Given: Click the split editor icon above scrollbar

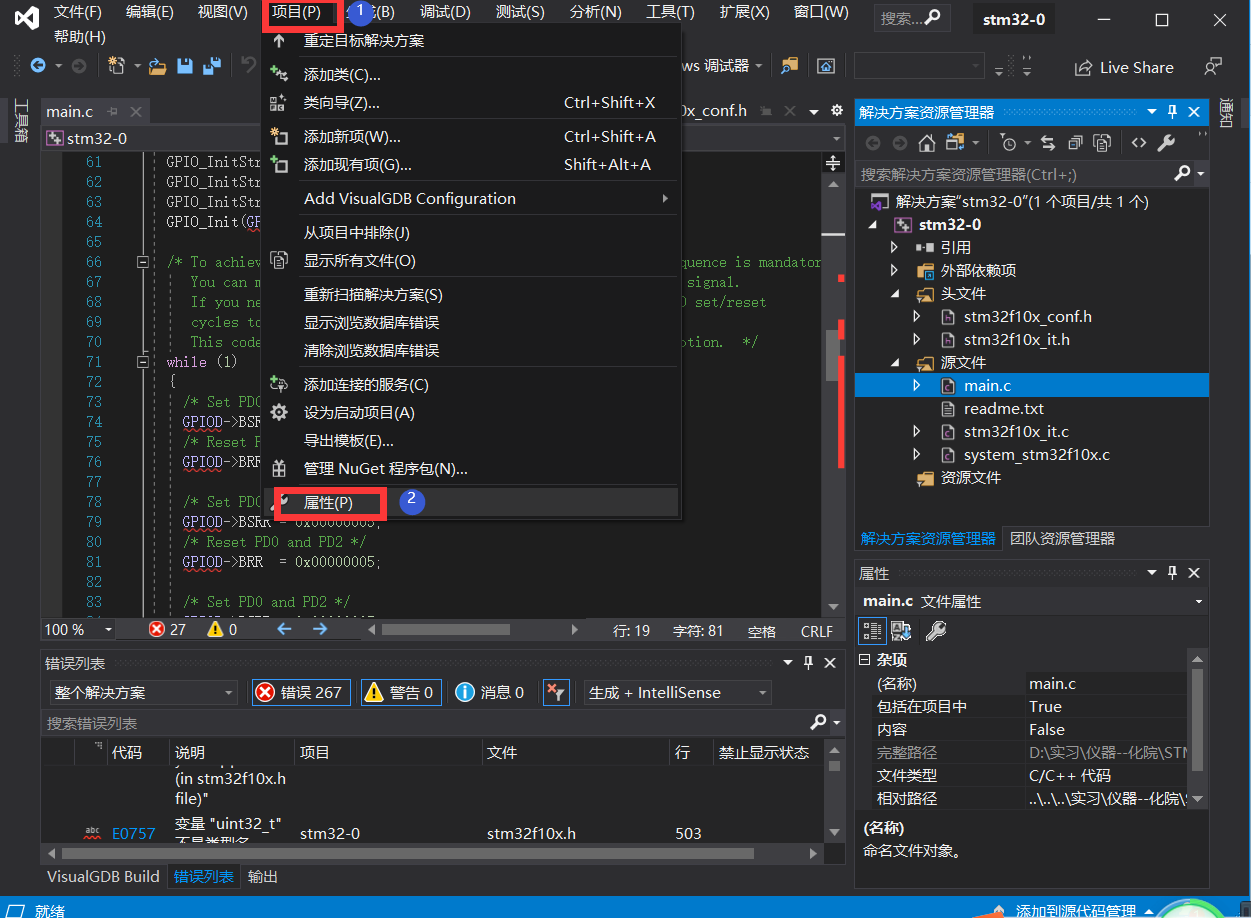Looking at the screenshot, I should (832, 162).
